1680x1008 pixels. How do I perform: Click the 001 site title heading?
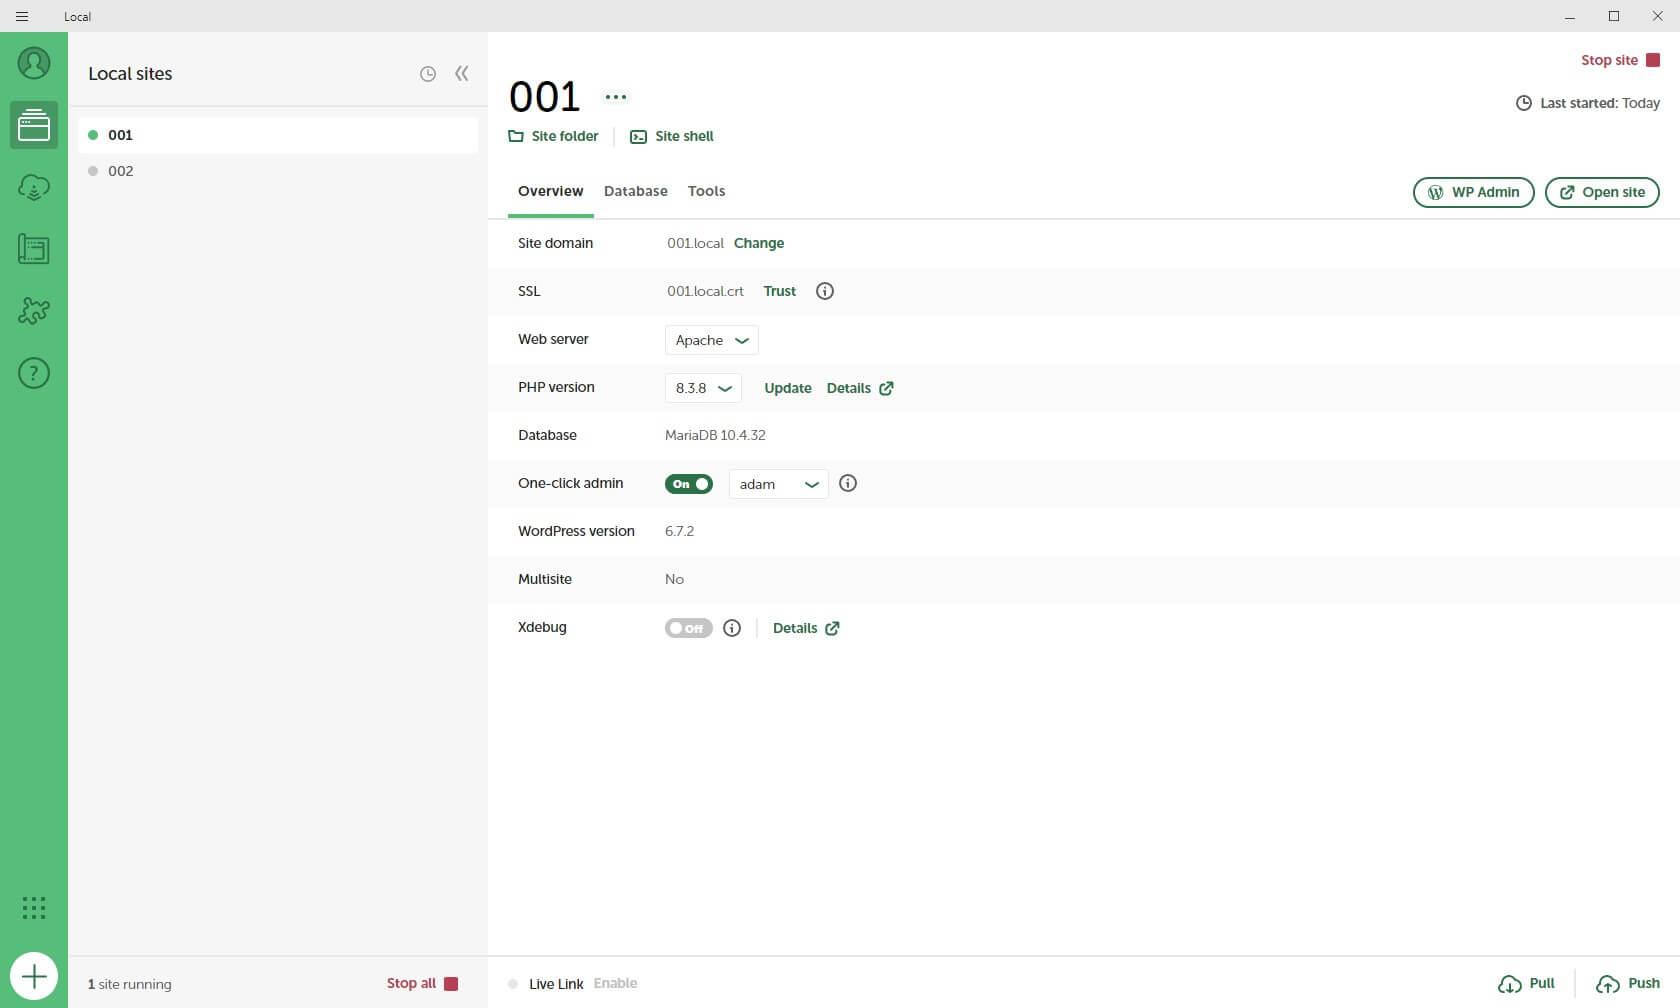(545, 97)
